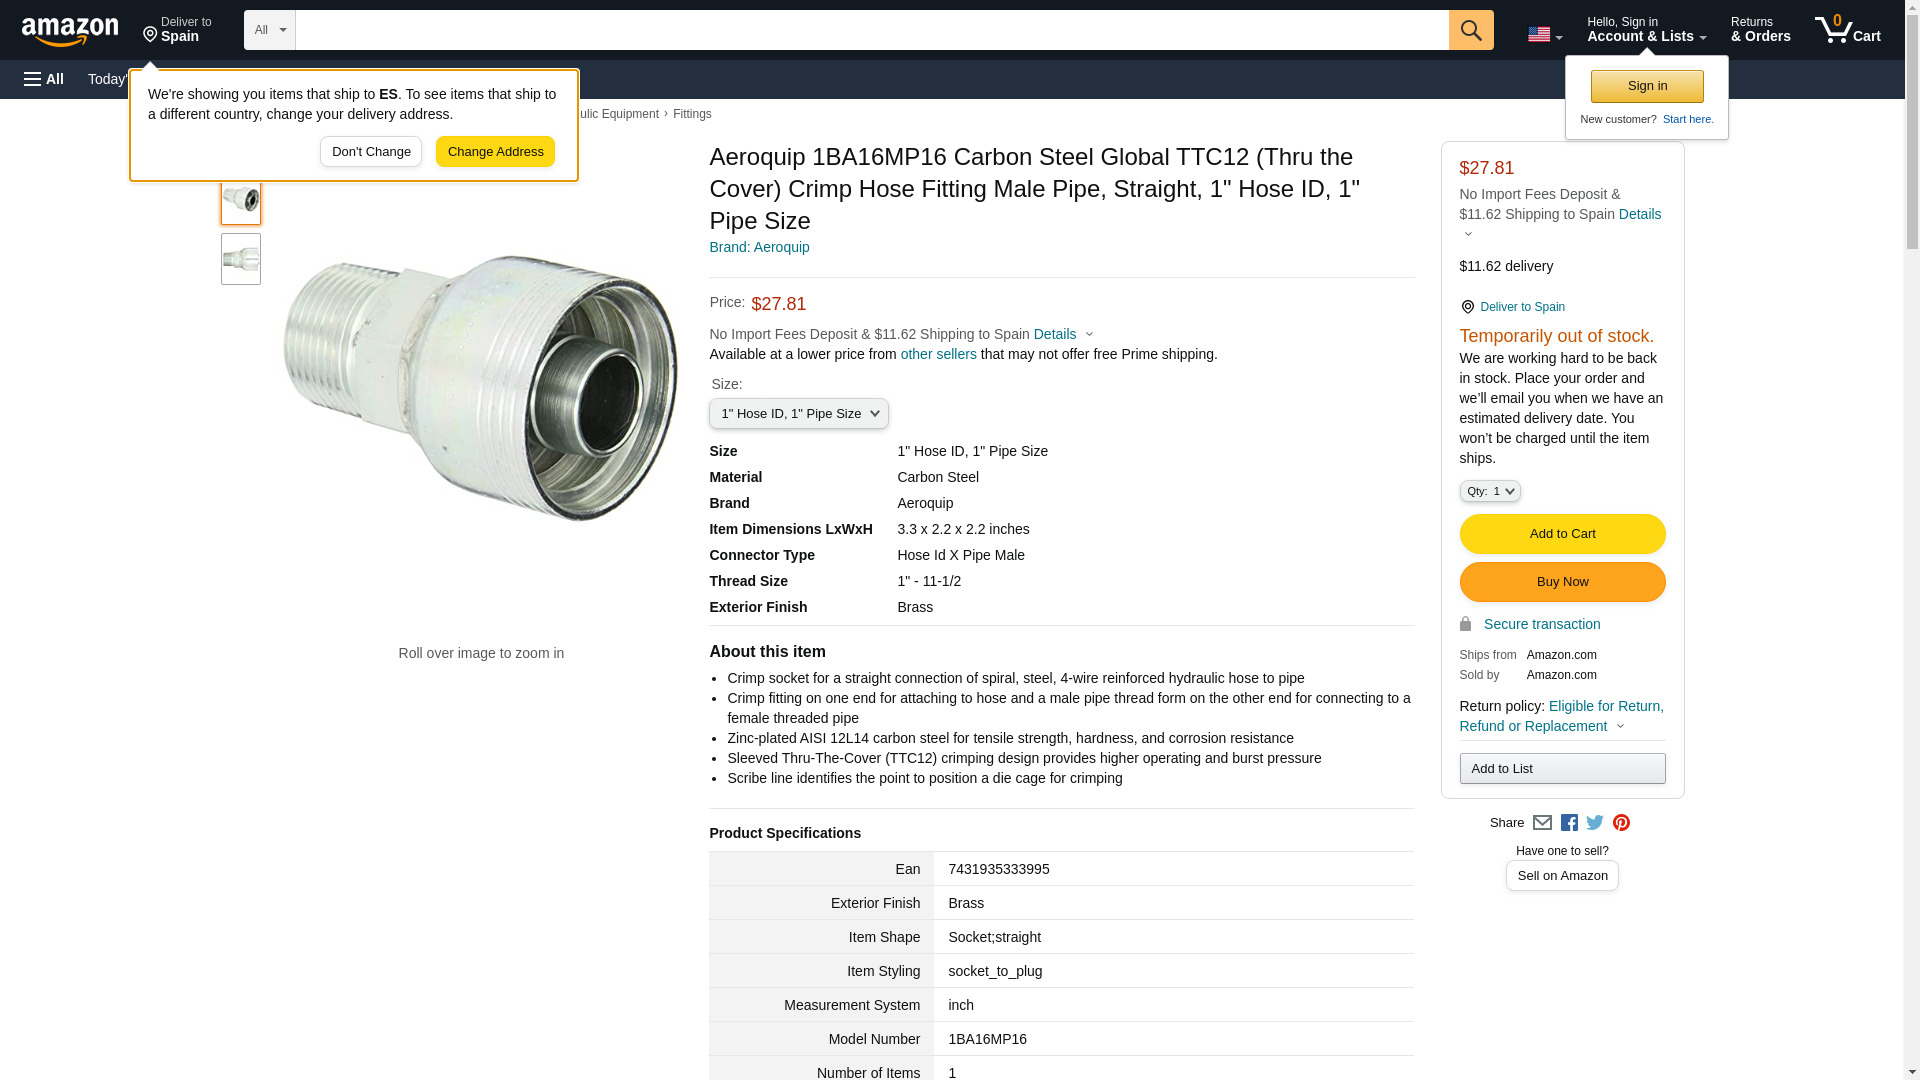Open the All hamburger menu
Viewport: 1920px width, 1080px height.
pyautogui.click(x=44, y=79)
